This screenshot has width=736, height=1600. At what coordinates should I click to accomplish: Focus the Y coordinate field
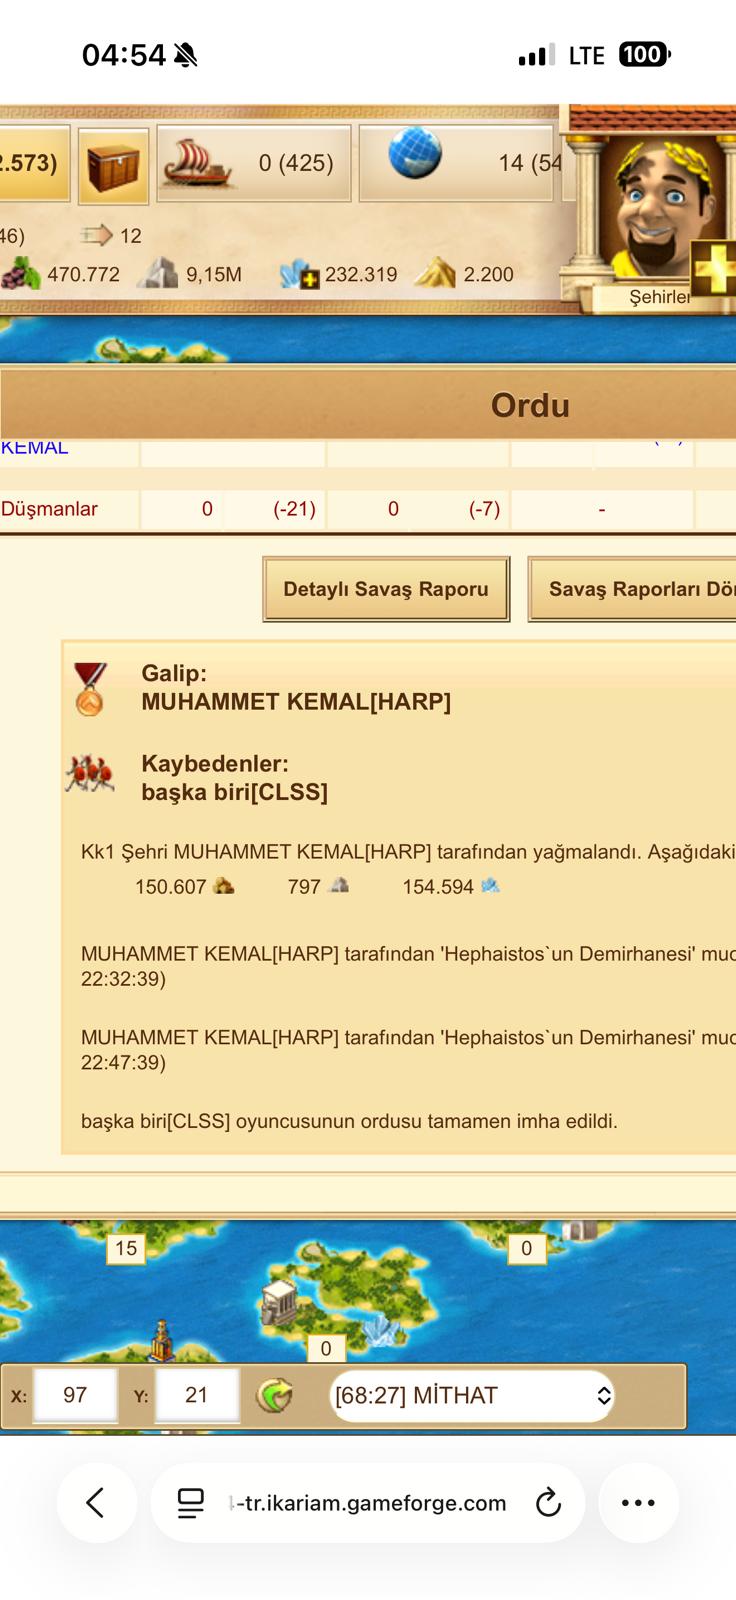click(197, 1395)
